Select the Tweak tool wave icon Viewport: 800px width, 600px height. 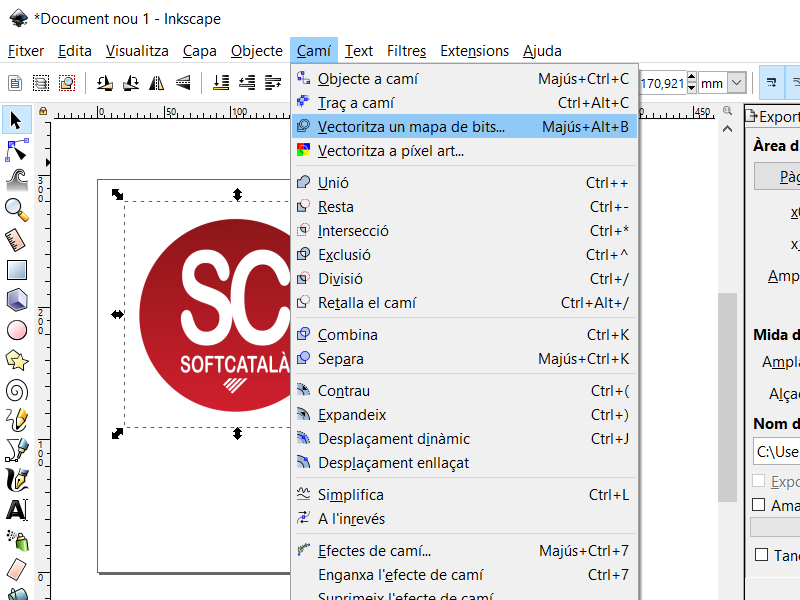17,180
